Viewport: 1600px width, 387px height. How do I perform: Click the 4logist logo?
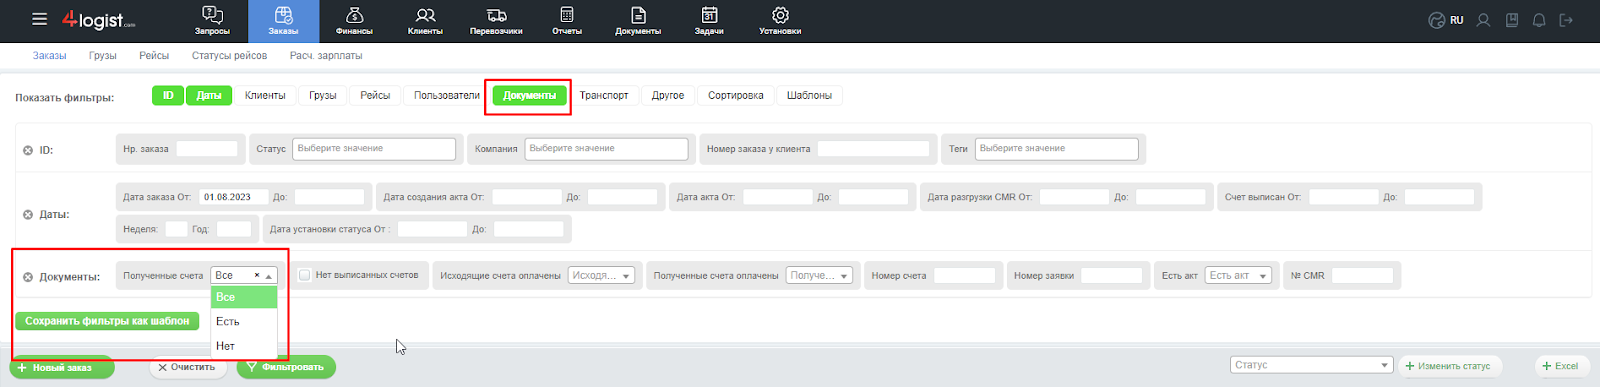point(98,19)
